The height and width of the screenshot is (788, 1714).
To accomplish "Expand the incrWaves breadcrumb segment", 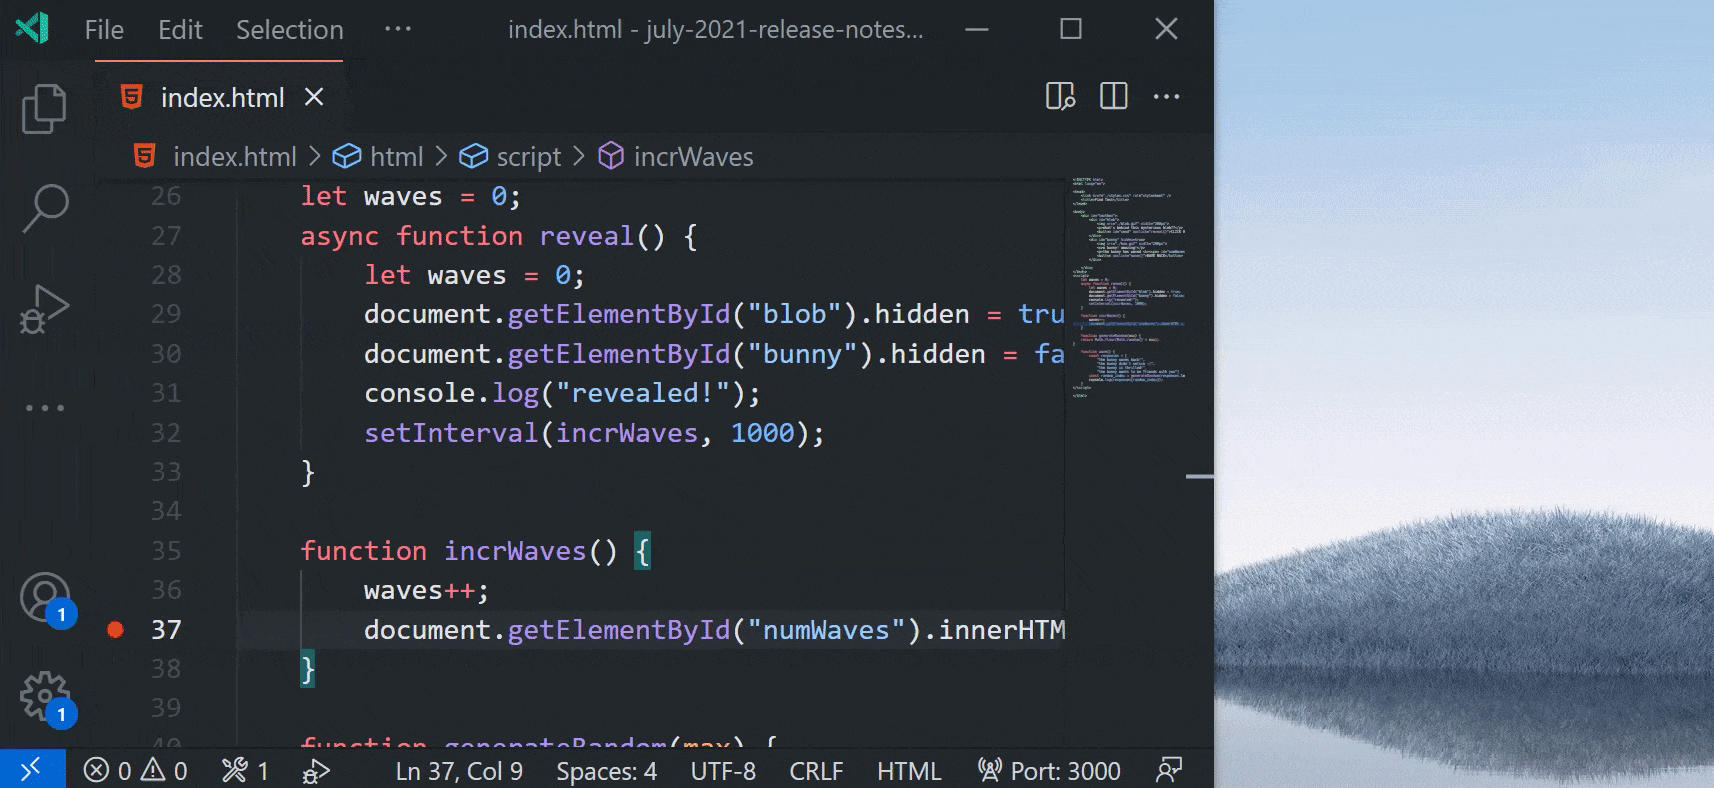I will point(676,157).
